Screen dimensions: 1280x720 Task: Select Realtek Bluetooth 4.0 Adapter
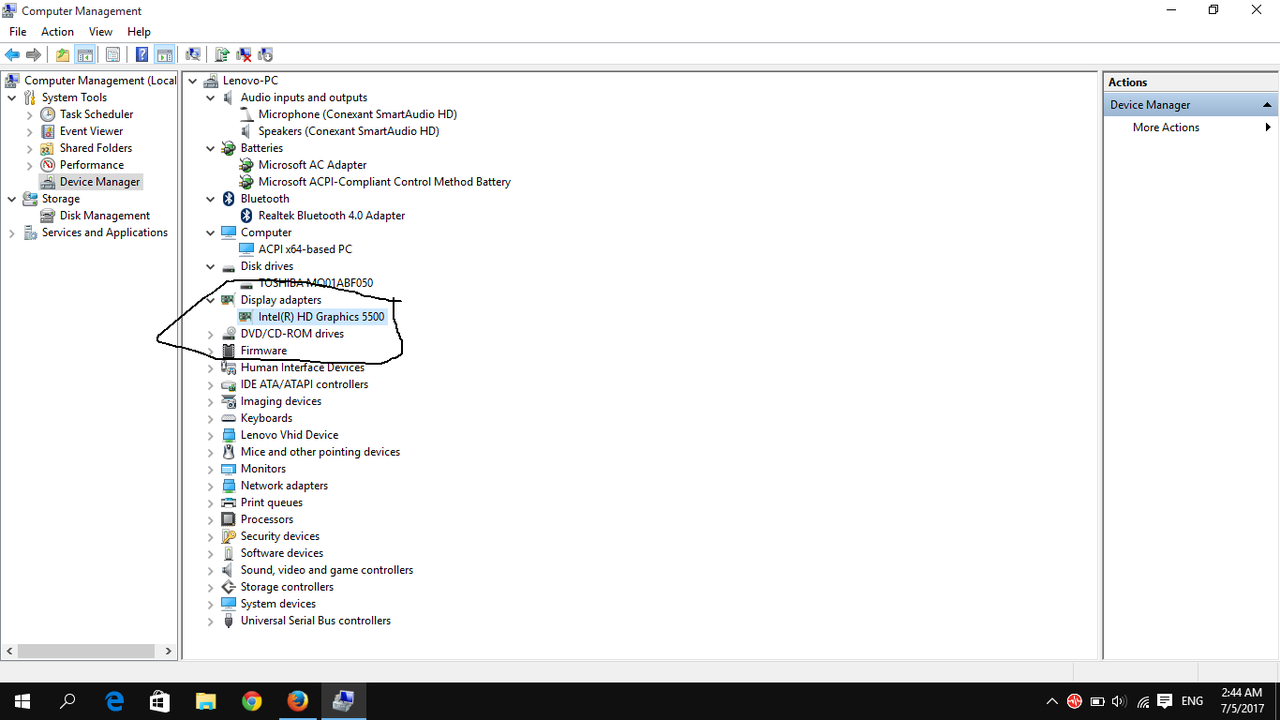click(331, 216)
